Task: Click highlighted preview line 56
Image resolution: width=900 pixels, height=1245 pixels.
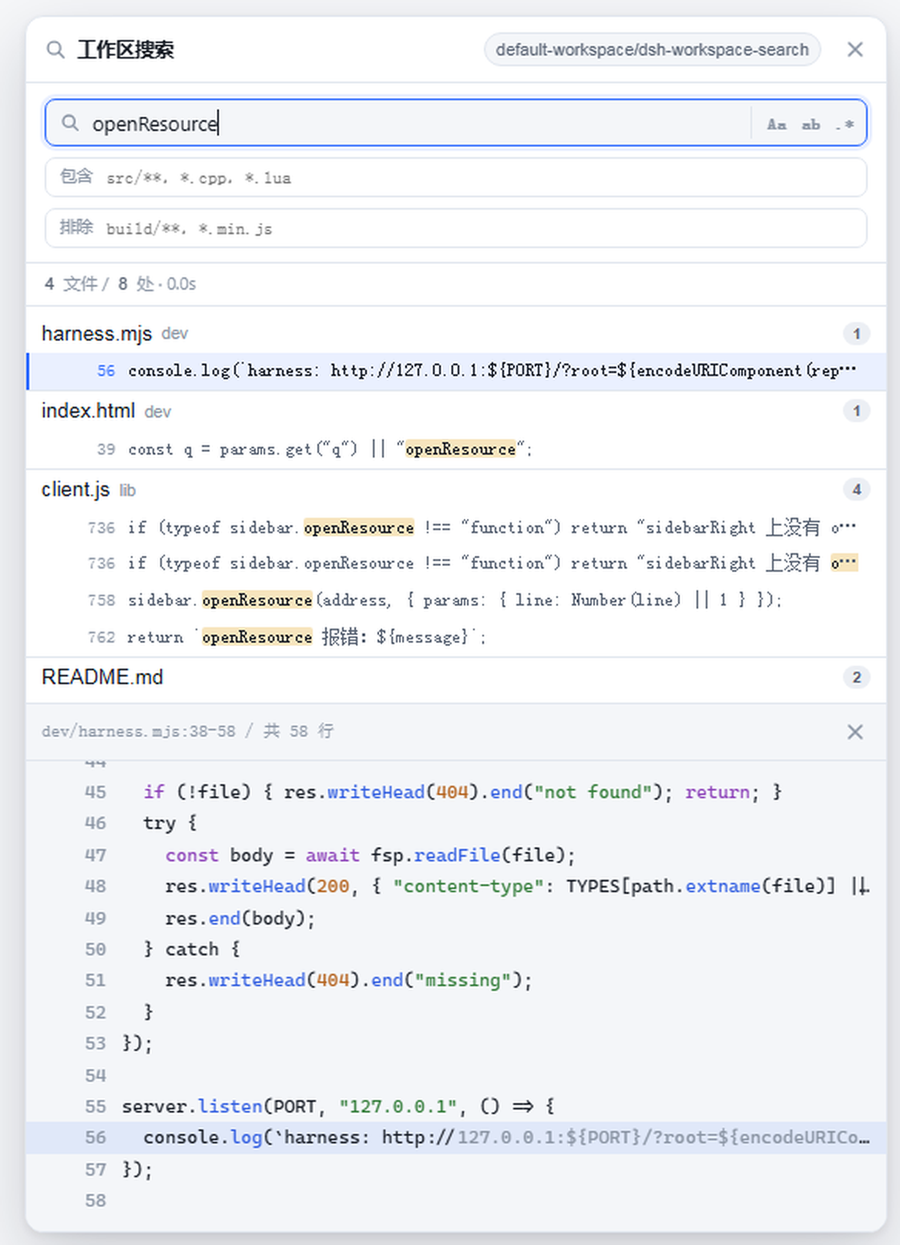Action: tap(456, 1138)
